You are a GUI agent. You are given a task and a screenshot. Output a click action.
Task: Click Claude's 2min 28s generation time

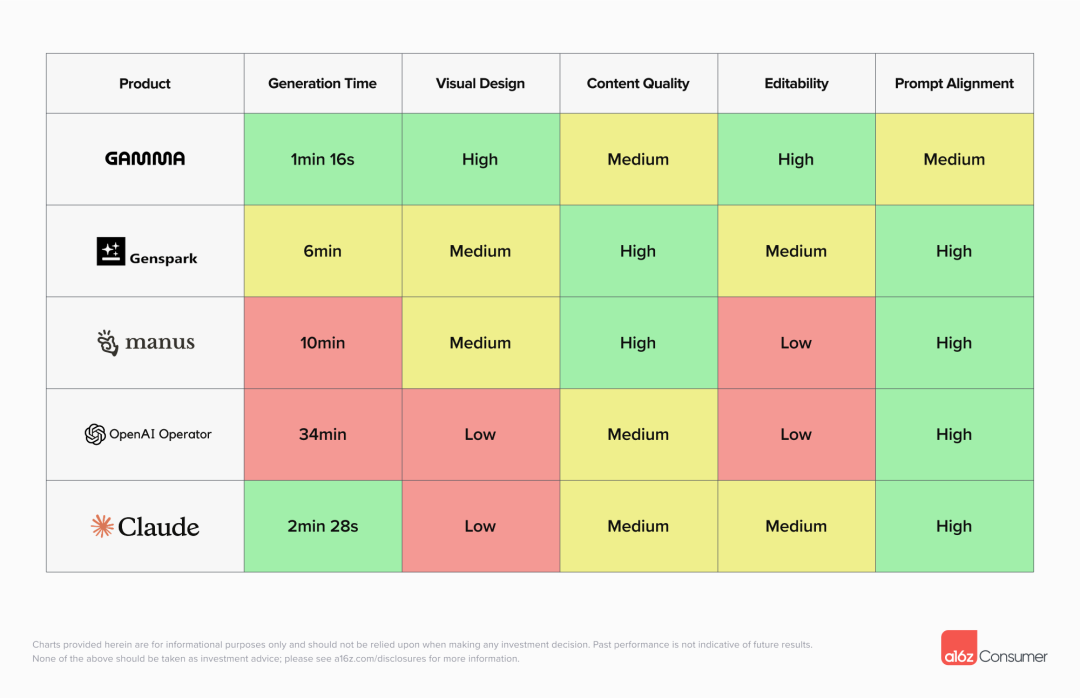pyautogui.click(x=322, y=526)
